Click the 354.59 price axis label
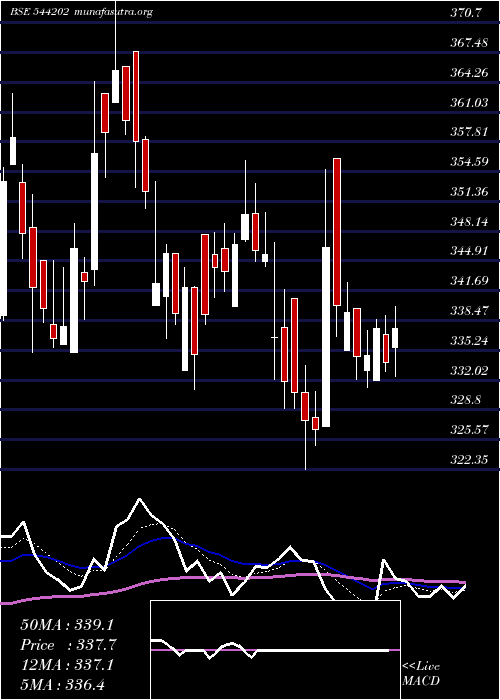Viewport: 500px width, 700px height. [x=469, y=162]
